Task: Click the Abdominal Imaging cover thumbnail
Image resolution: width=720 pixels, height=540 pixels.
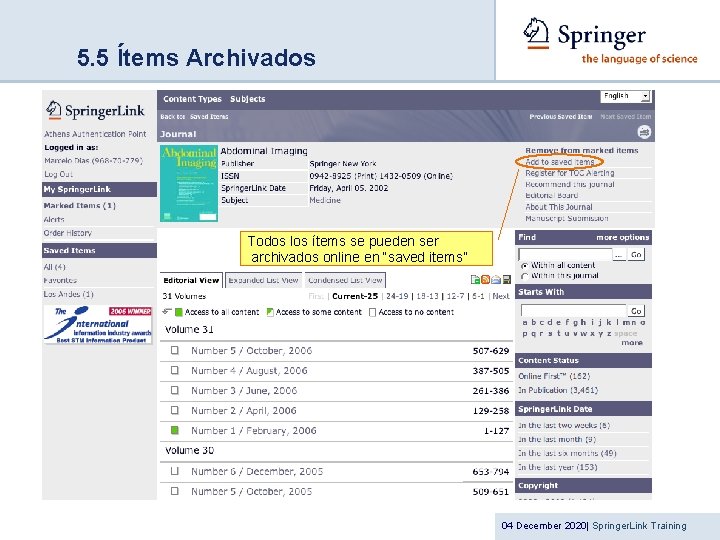Action: (189, 183)
